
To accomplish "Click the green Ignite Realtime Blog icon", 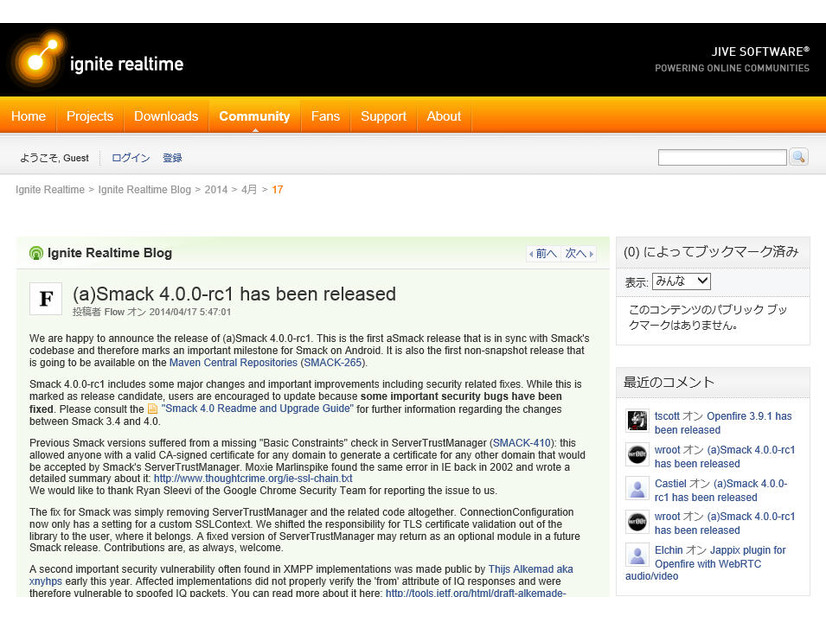I will click(x=34, y=253).
